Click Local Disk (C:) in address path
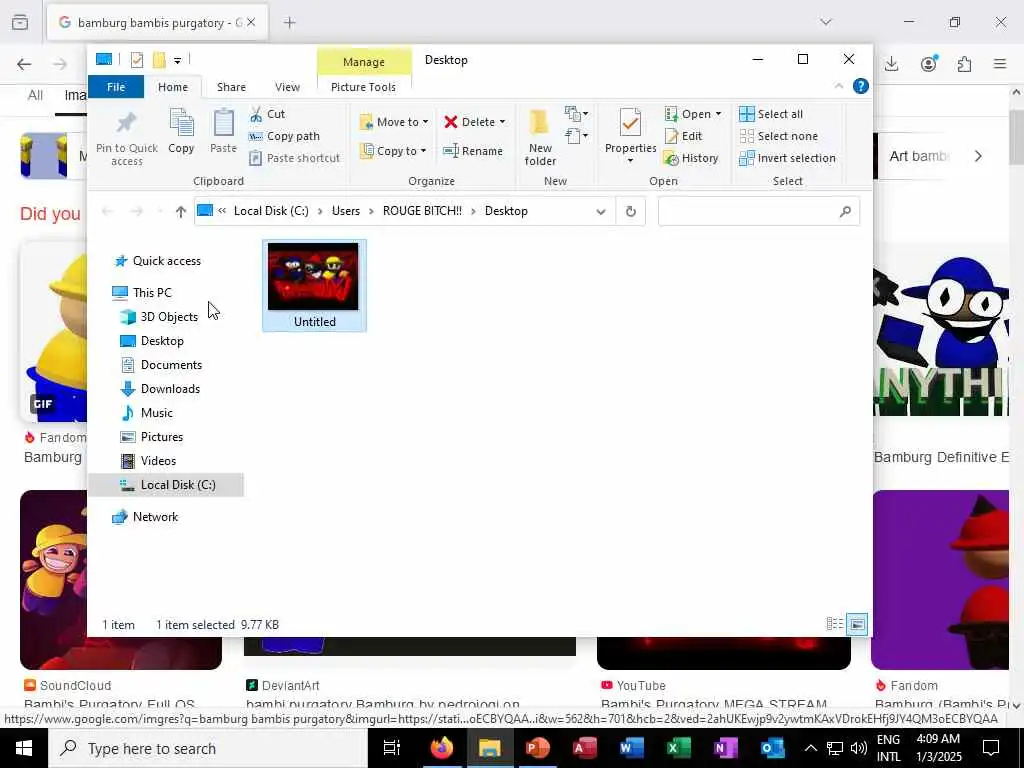 pyautogui.click(x=271, y=211)
